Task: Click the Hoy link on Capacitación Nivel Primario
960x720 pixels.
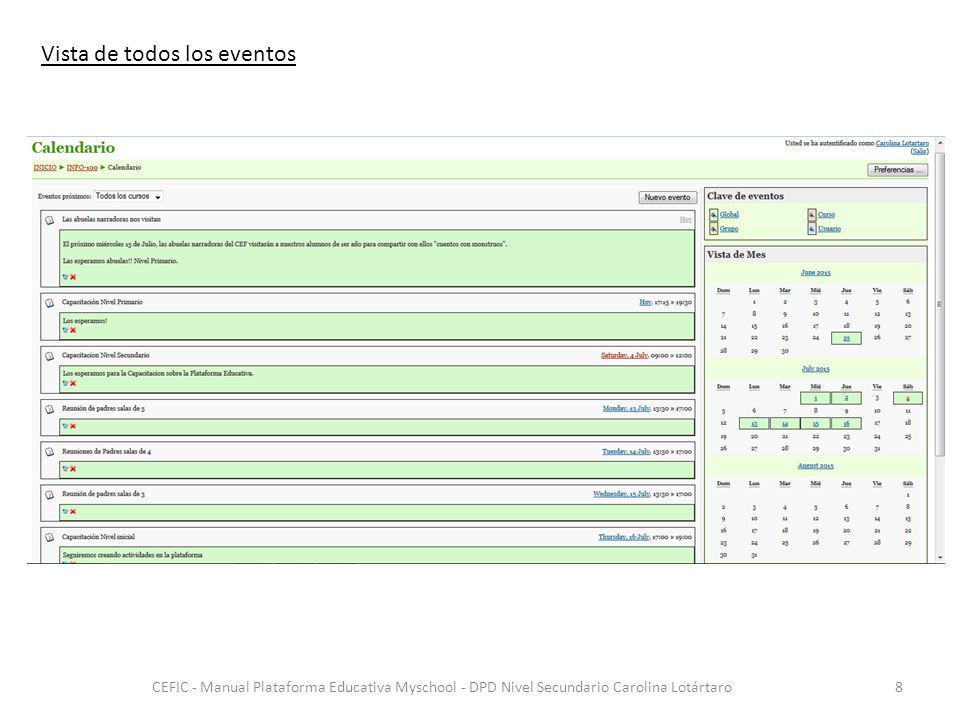Action: [645, 302]
